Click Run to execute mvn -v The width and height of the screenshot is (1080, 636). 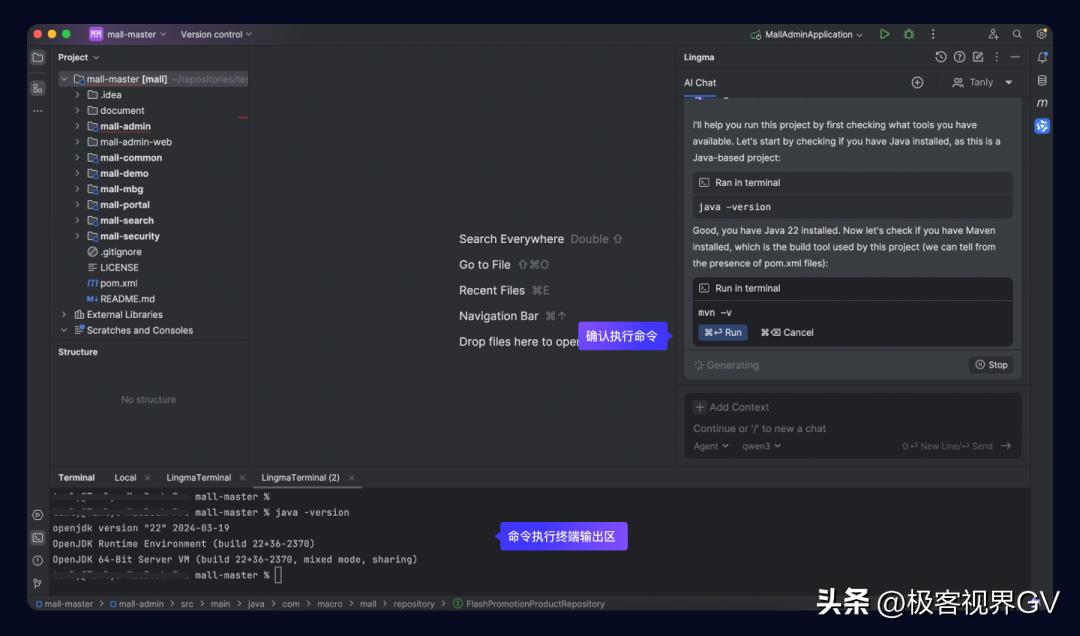[722, 331]
